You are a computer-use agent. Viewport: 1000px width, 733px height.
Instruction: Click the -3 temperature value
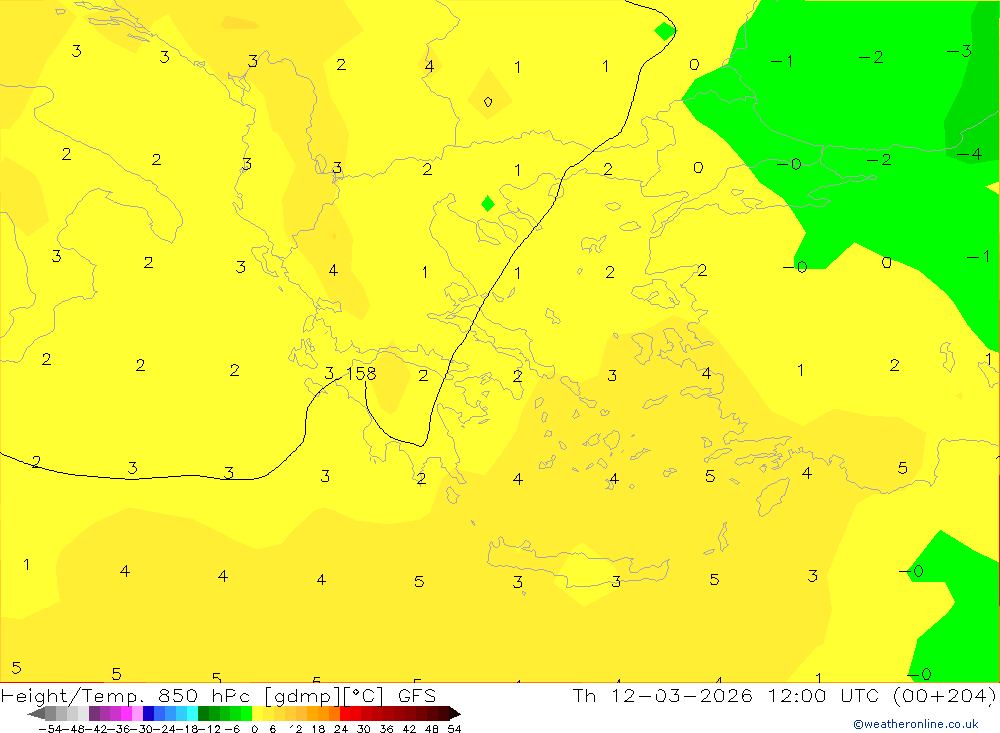coord(959,51)
